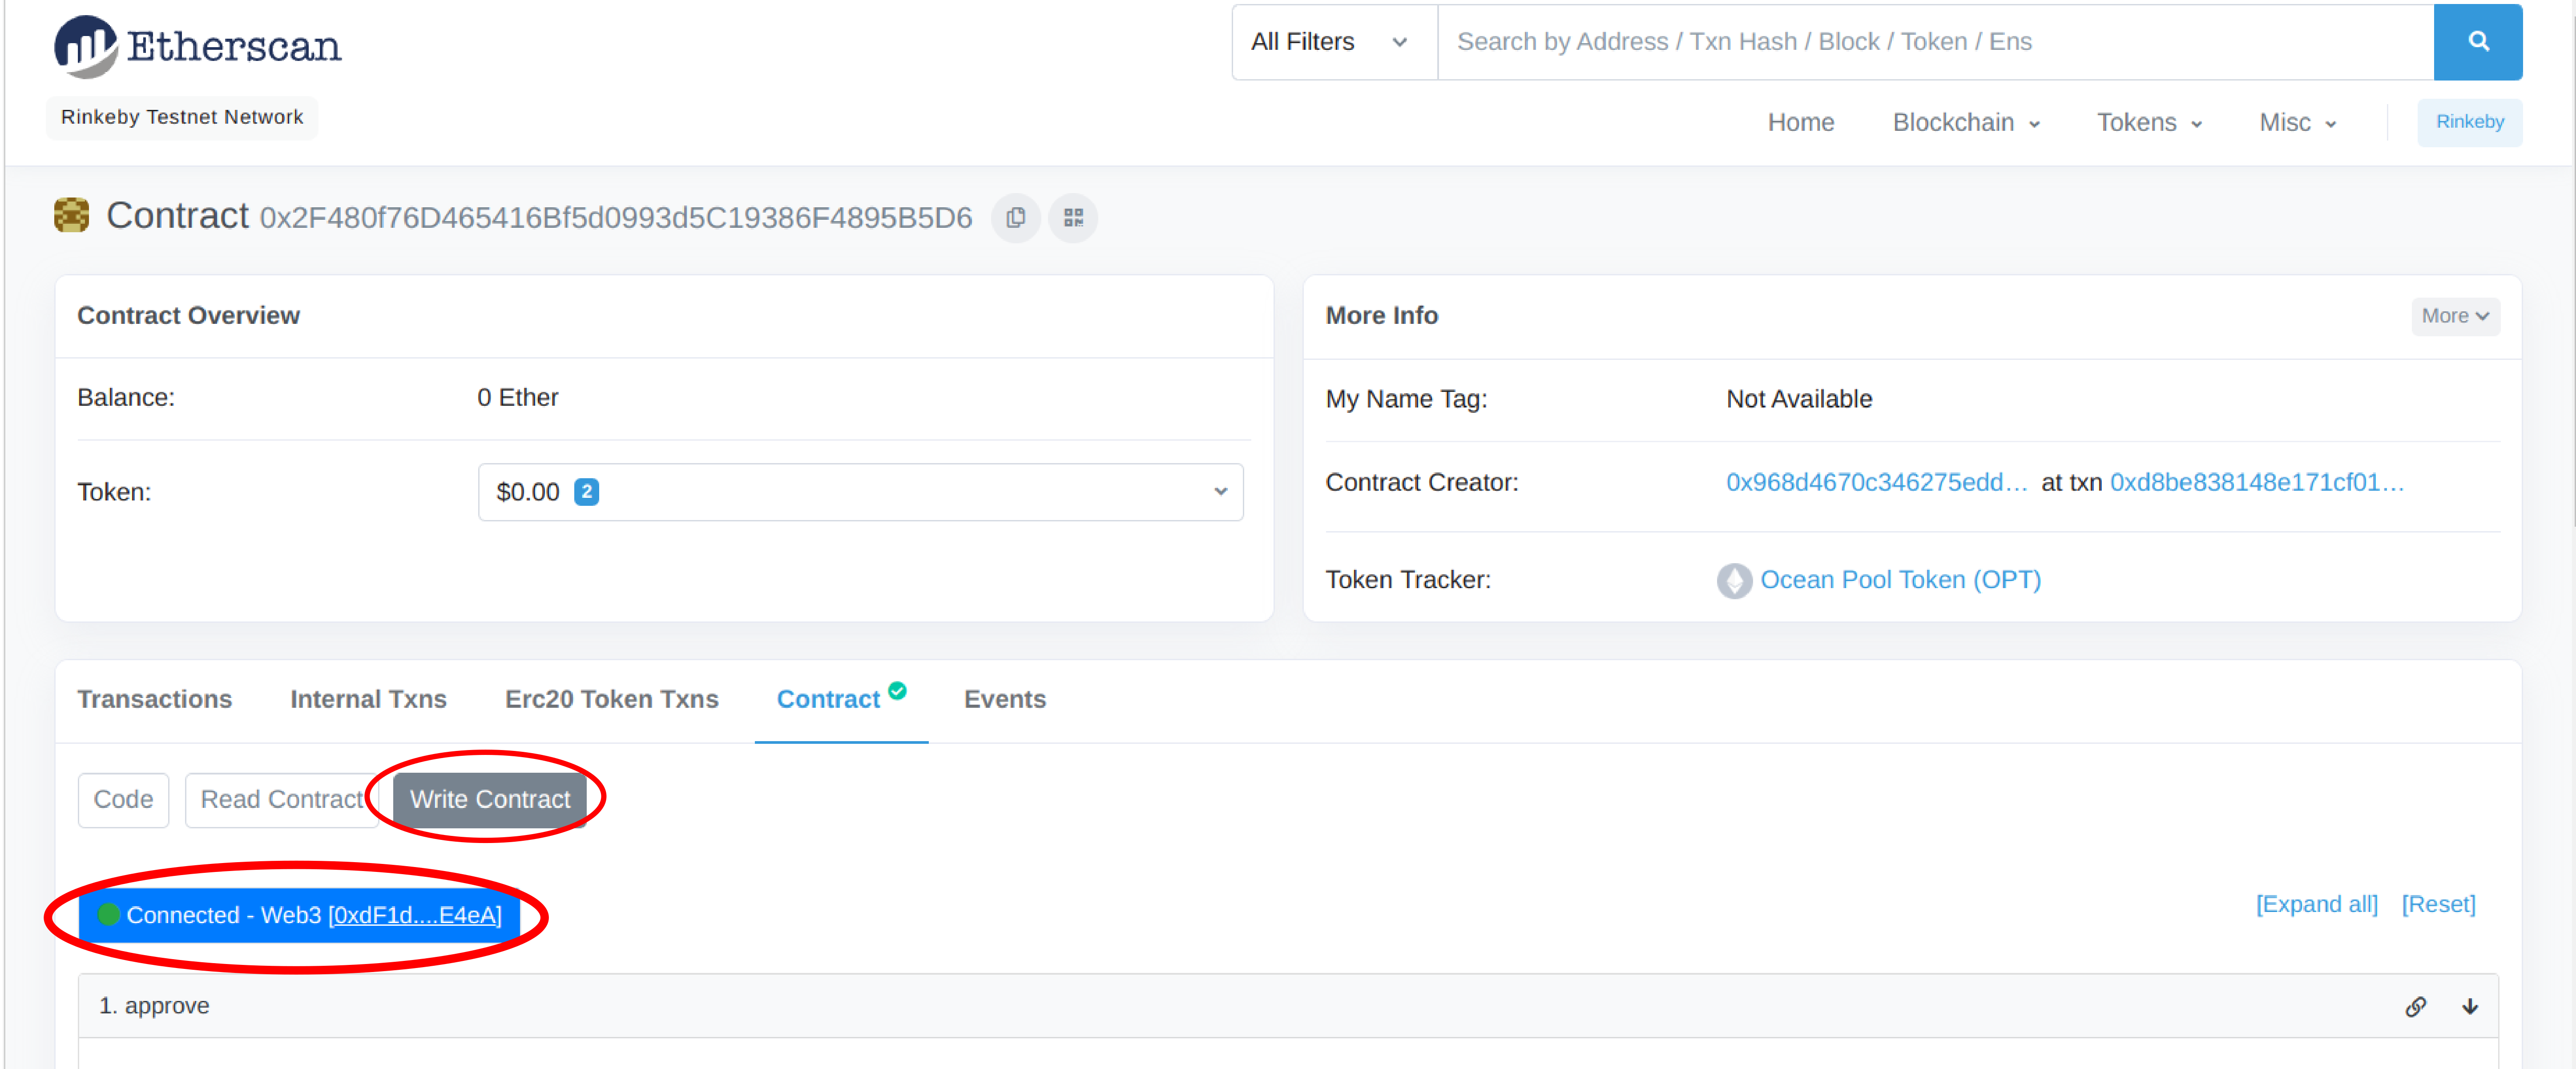
Task: Click the green verified checkmark on Contract tab
Action: [x=897, y=690]
